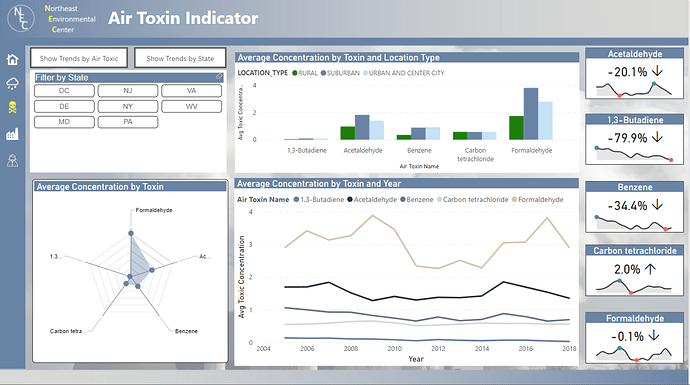Click Acetaldehyde x-axis label in bar chart
The width and height of the screenshot is (690, 385).
coord(363,150)
